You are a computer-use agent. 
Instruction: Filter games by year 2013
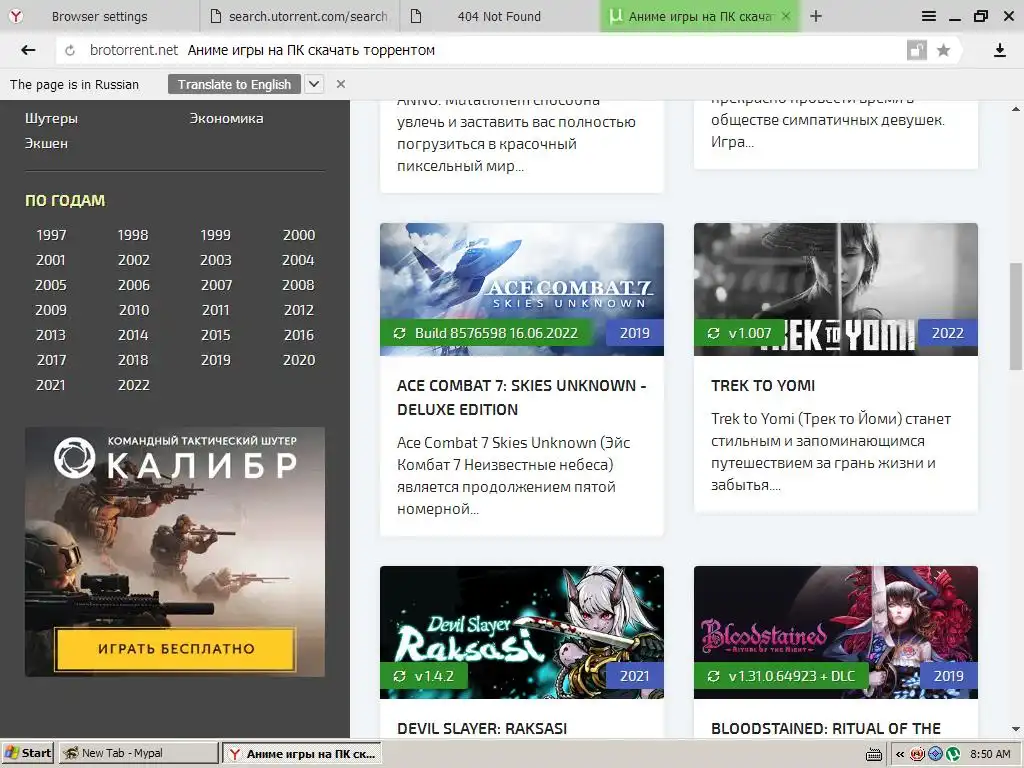pos(51,335)
